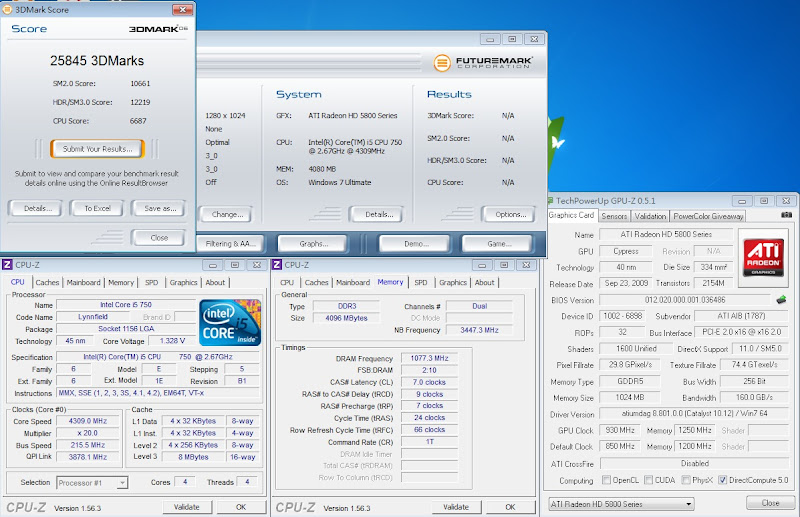Click the Socket 1156 LGA package field

(126, 329)
